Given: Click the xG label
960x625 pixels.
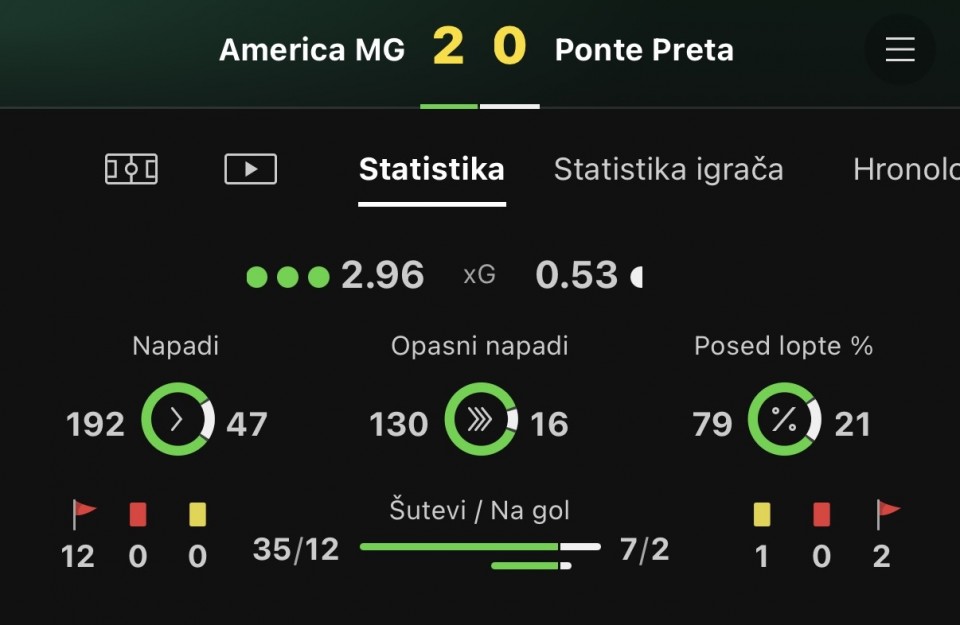Looking at the screenshot, I should (x=479, y=275).
